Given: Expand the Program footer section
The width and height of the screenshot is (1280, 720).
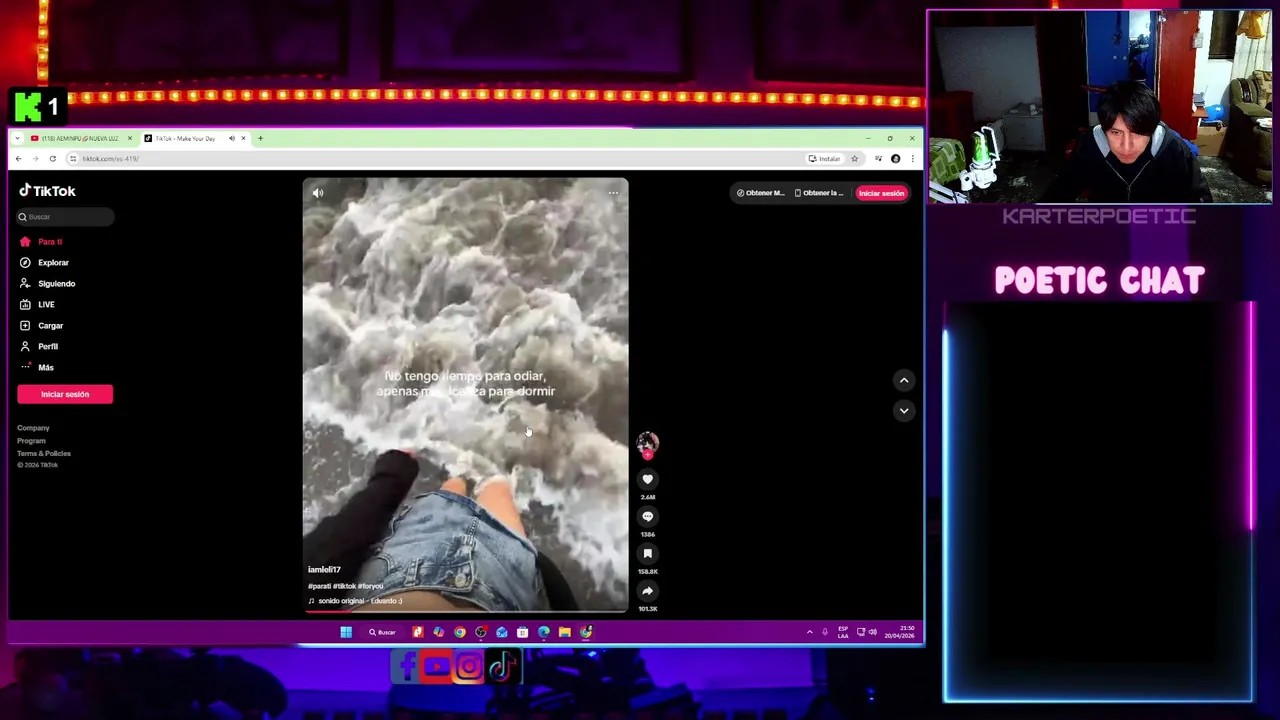Looking at the screenshot, I should (31, 441).
